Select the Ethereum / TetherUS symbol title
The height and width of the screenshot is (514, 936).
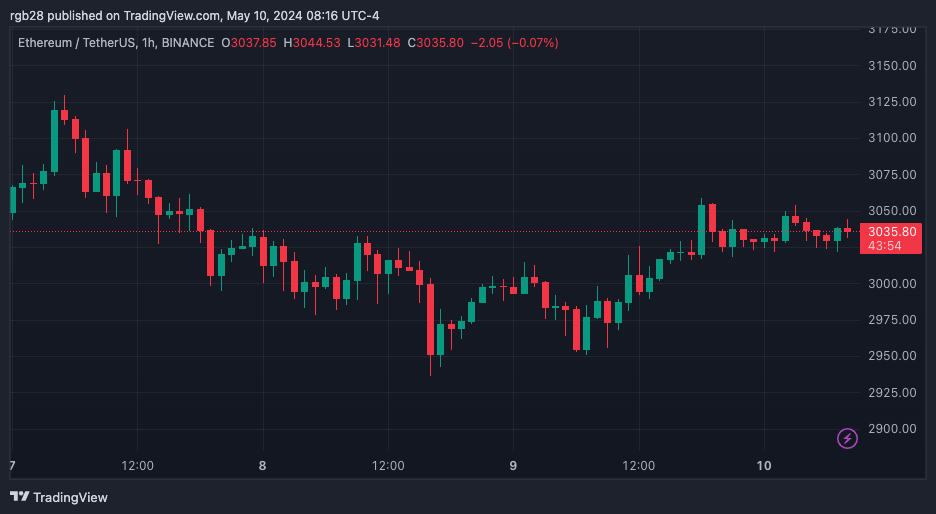pyautogui.click(x=76, y=43)
